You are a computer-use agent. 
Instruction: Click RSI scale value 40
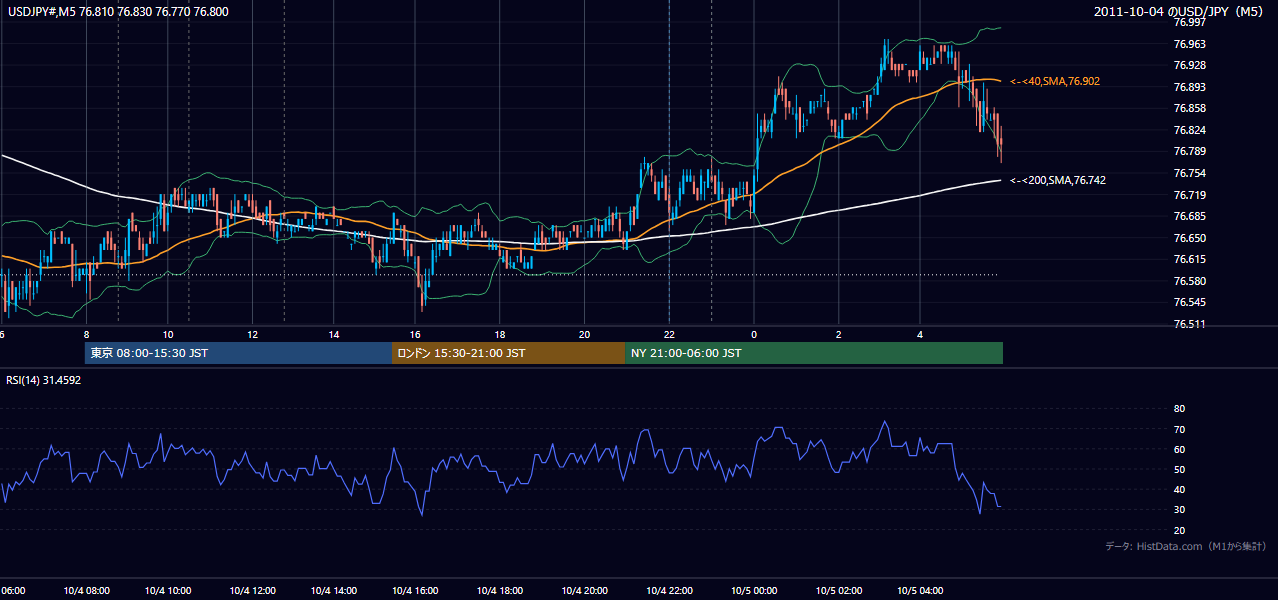1179,489
